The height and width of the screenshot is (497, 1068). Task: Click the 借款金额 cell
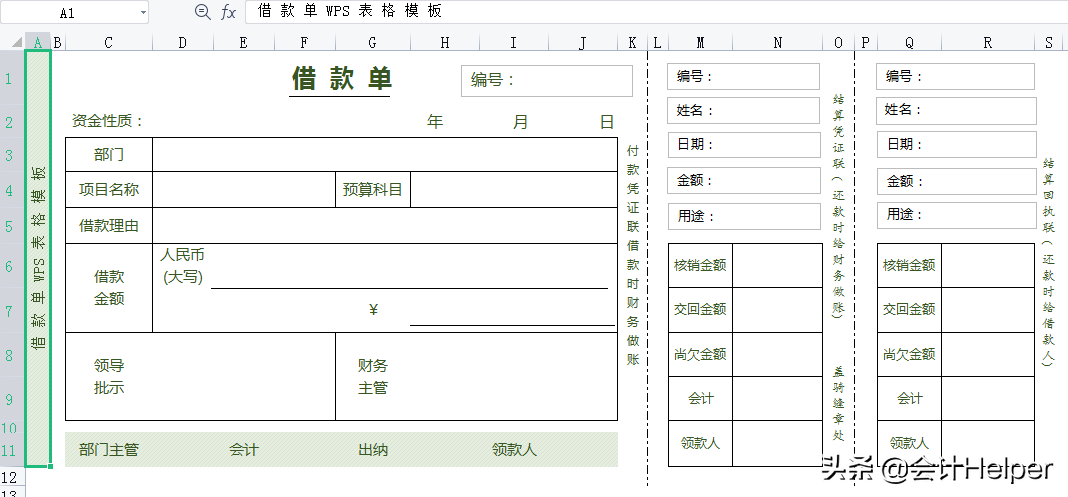(x=109, y=288)
